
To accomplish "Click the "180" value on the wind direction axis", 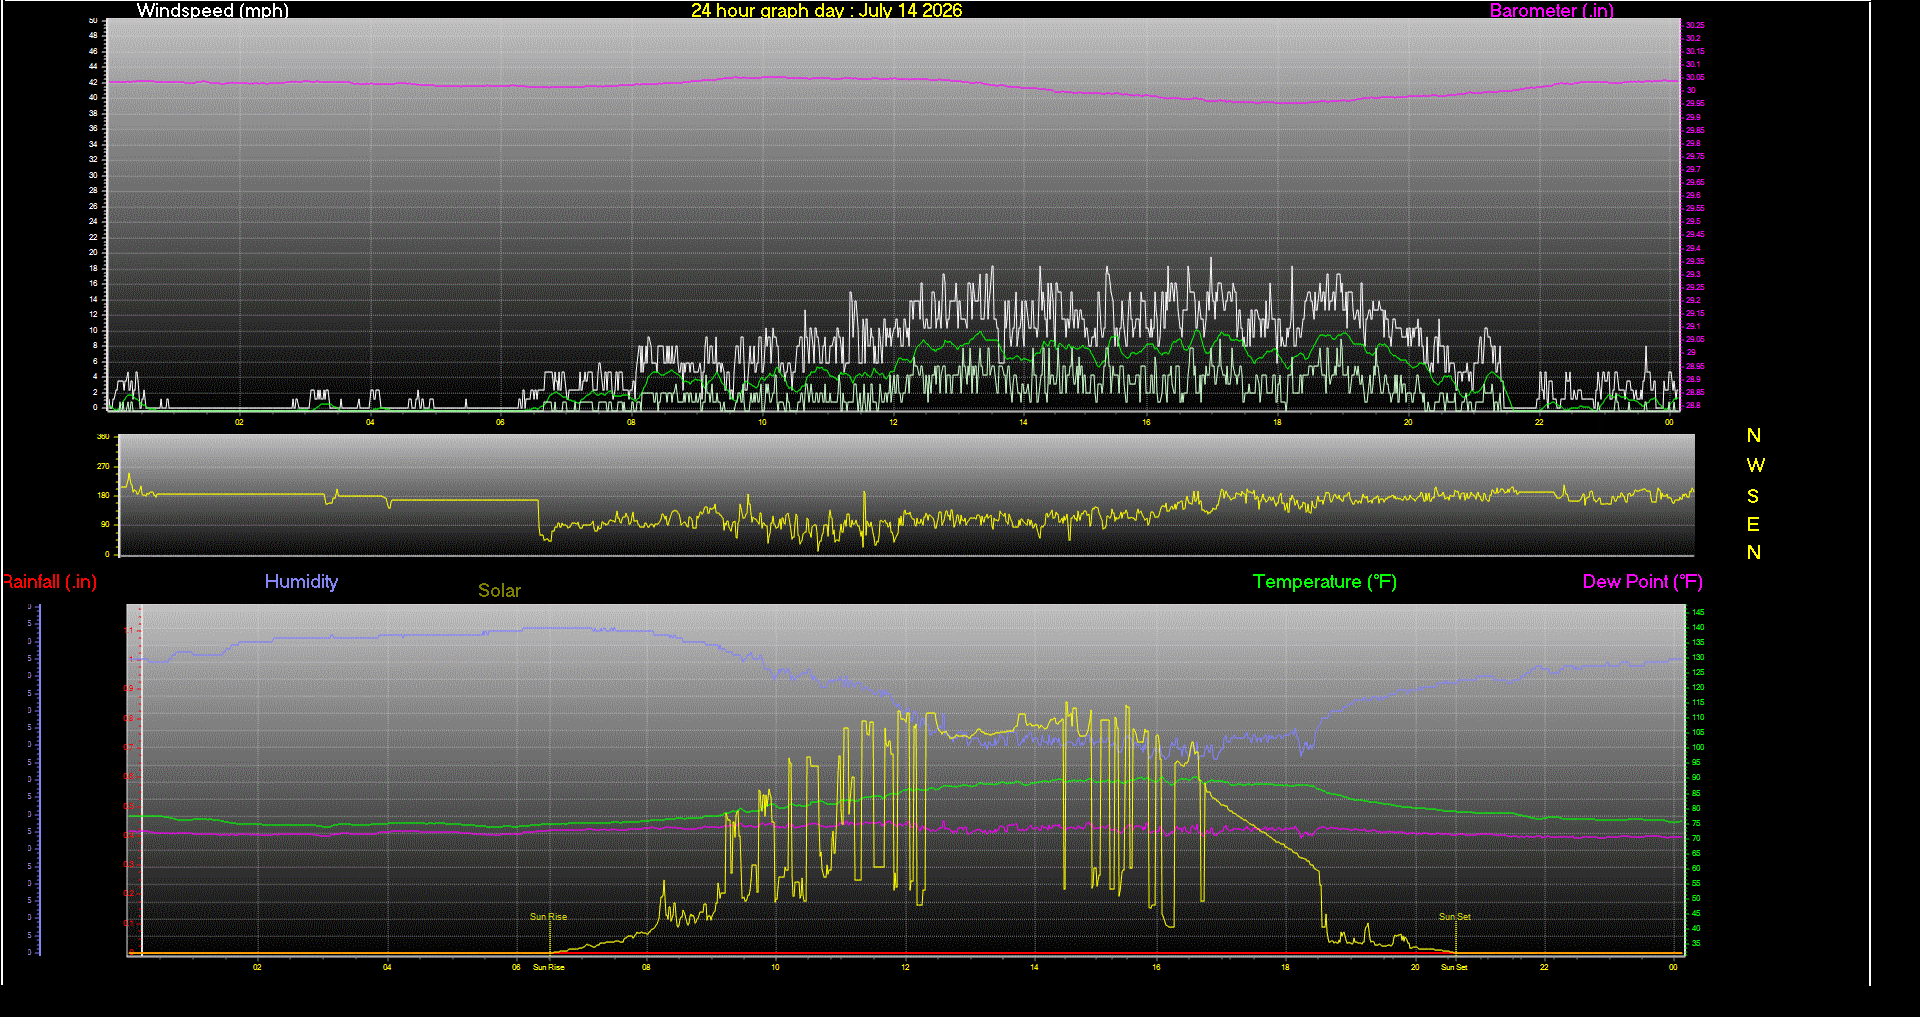I will point(103,495).
